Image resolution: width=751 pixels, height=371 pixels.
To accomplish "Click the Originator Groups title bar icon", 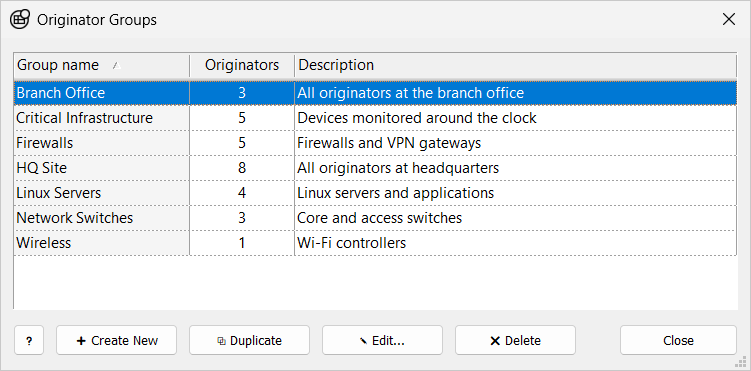I will 20,20.
